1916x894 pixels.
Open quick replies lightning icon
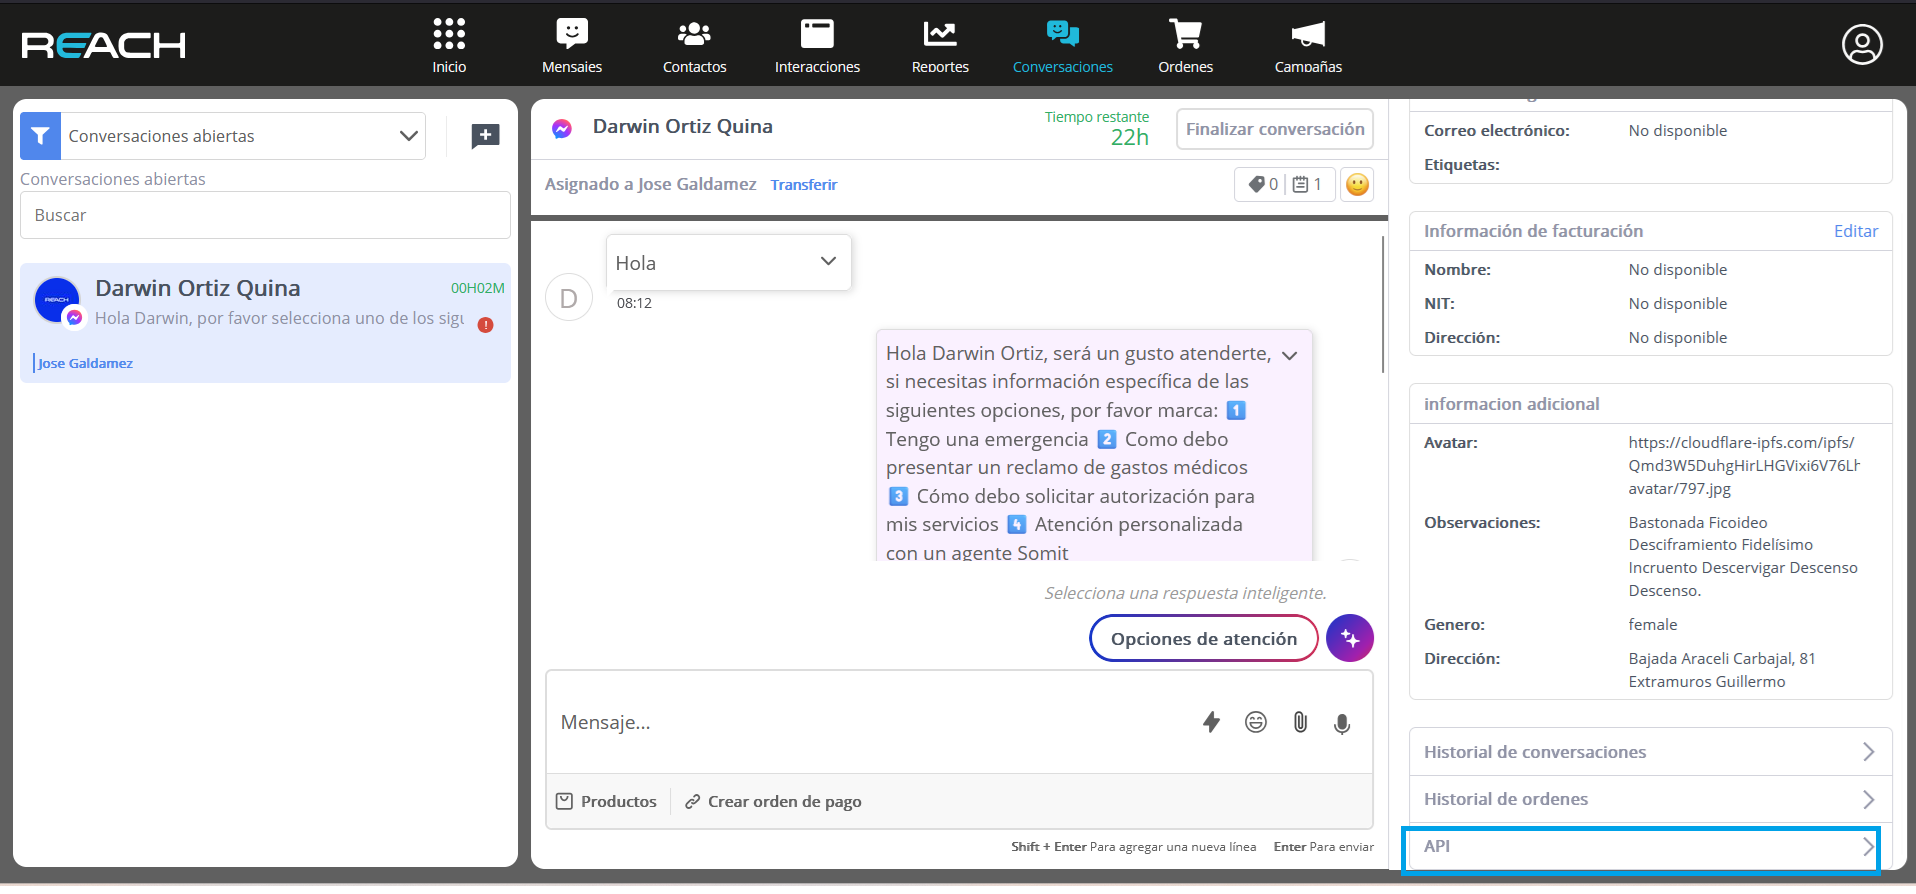[x=1211, y=722]
